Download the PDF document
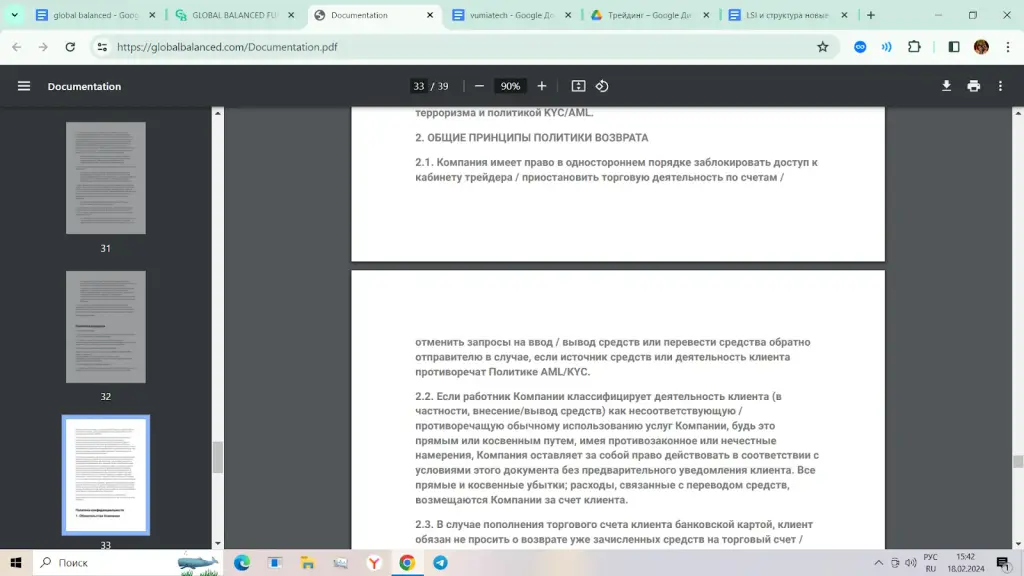The height and width of the screenshot is (576, 1024). [x=946, y=86]
